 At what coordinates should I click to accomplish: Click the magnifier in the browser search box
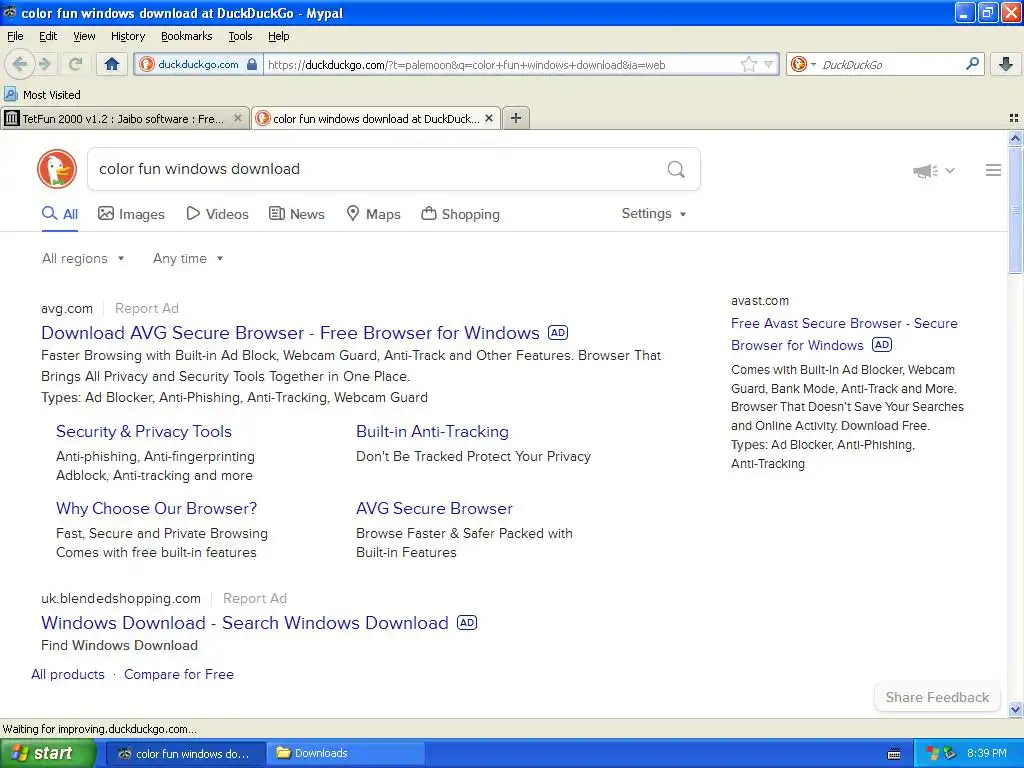tap(972, 63)
